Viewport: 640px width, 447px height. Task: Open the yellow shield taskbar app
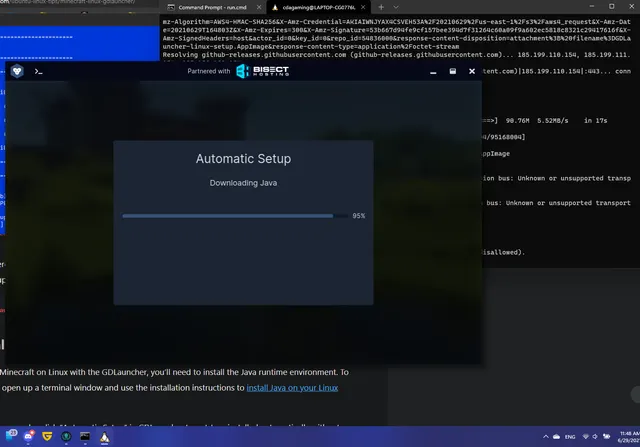coord(47,436)
